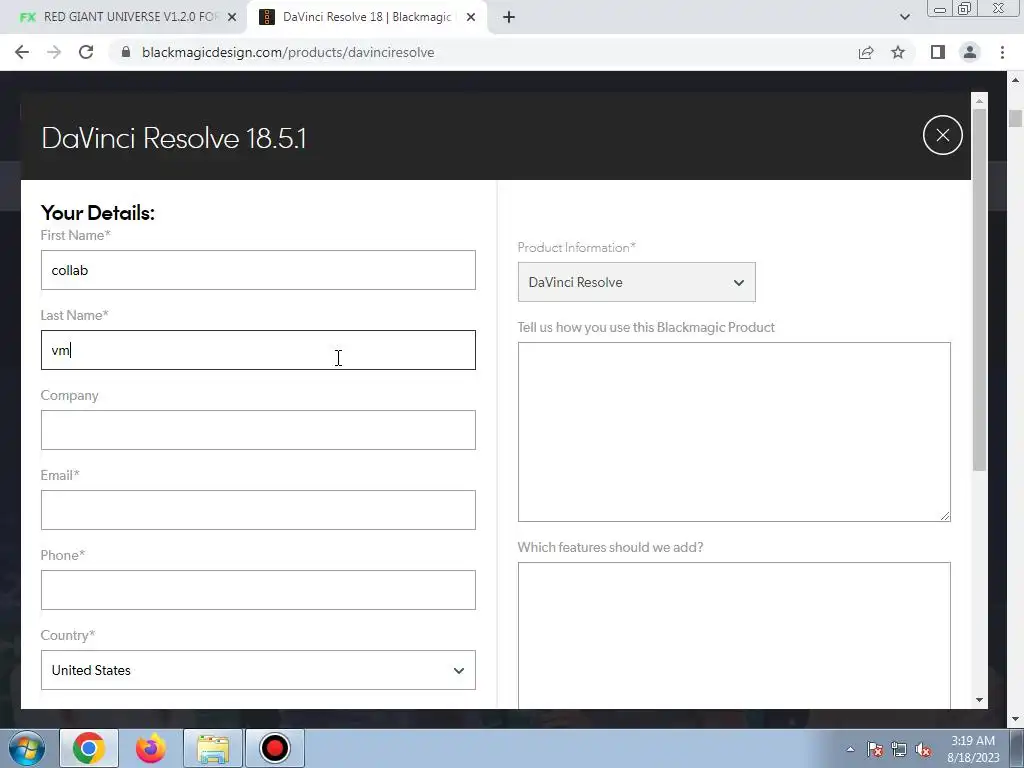This screenshot has height=768, width=1024.
Task: Open the Country dropdown
Action: point(258,670)
